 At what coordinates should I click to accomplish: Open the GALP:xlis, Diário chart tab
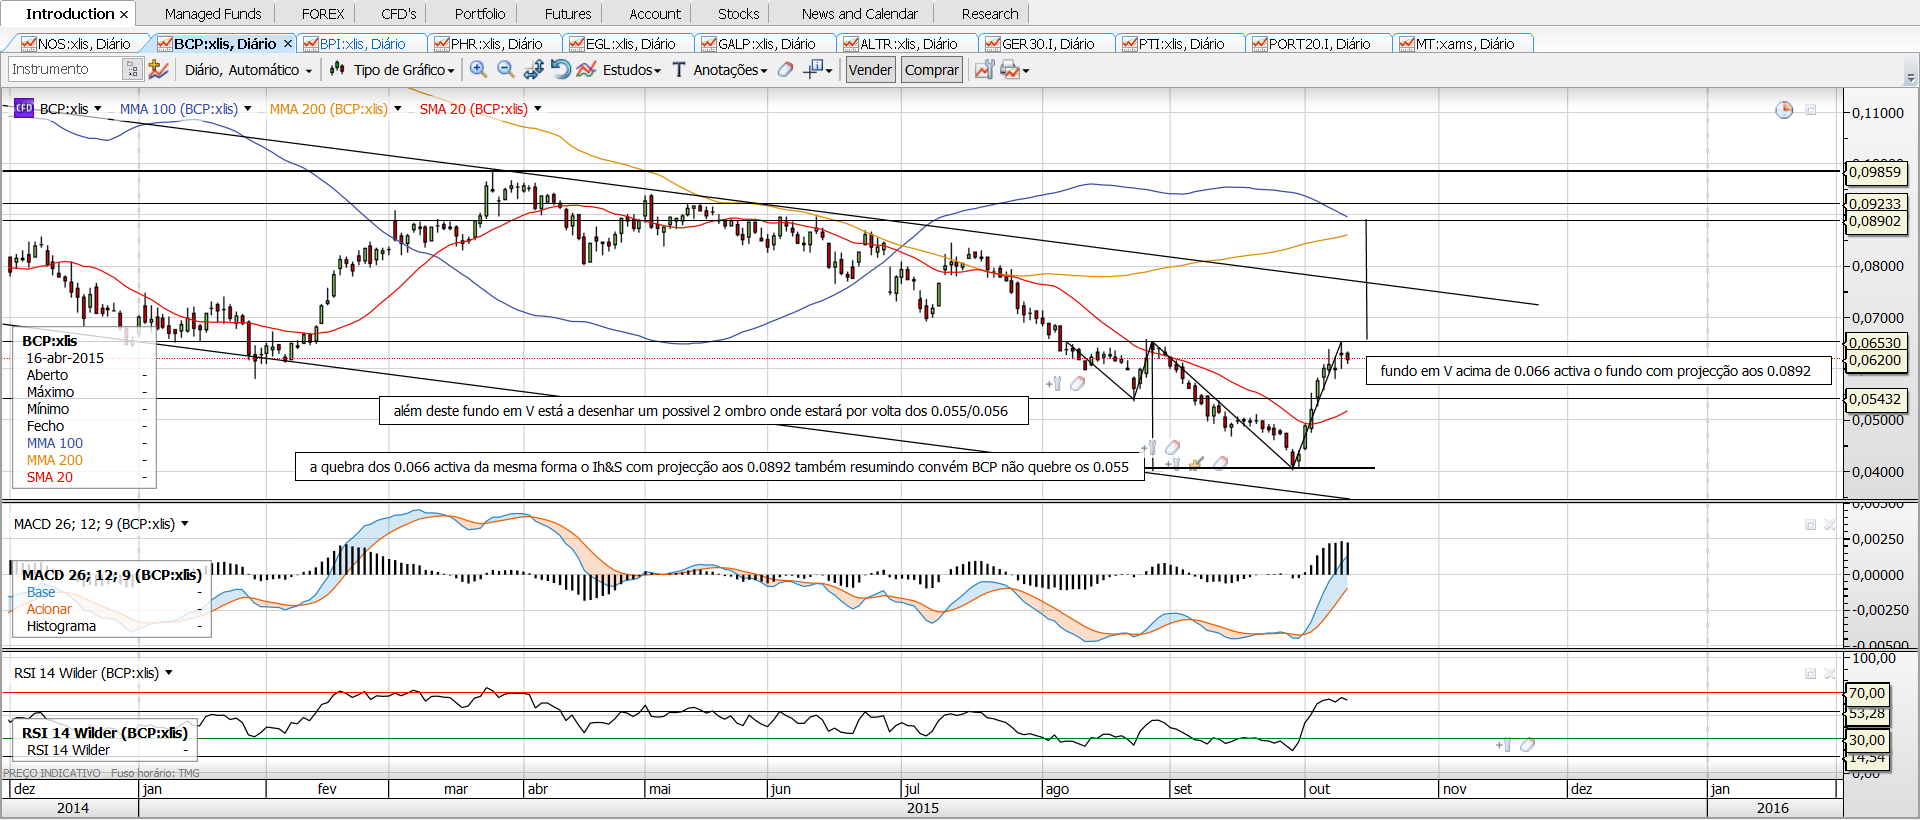(765, 44)
